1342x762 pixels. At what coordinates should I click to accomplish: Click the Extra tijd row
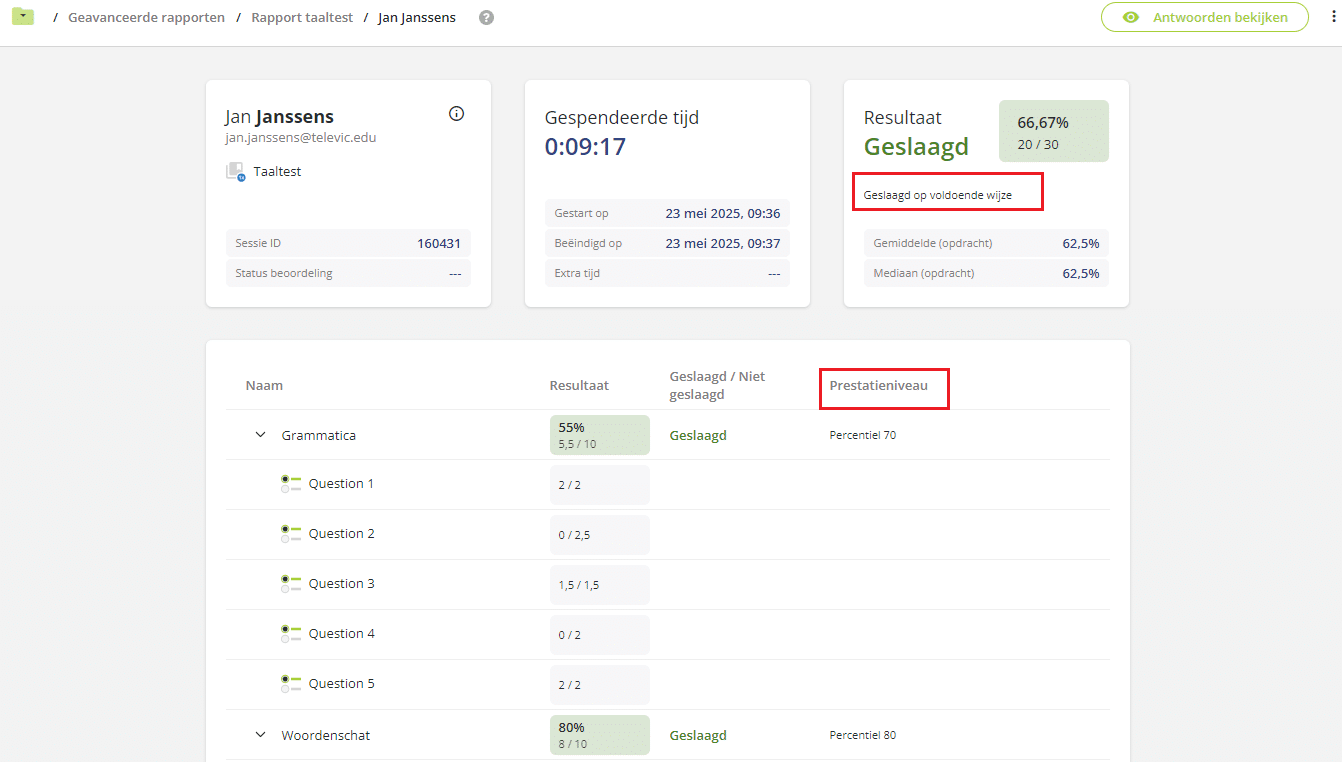[x=667, y=273]
